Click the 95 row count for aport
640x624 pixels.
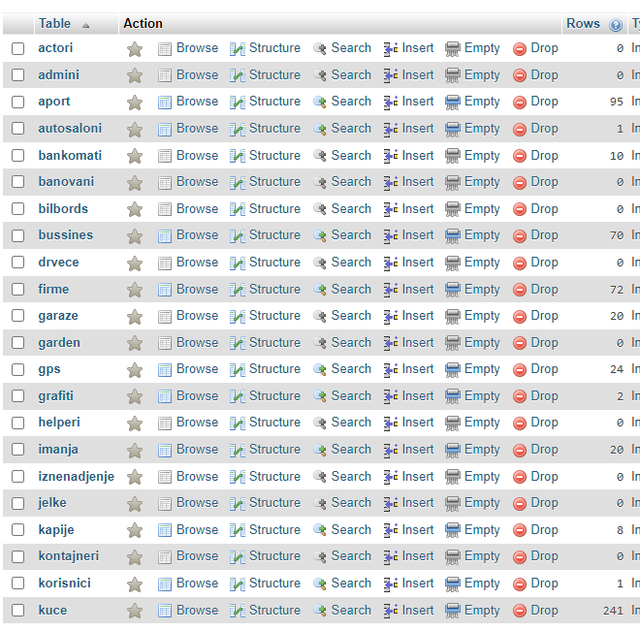point(616,102)
